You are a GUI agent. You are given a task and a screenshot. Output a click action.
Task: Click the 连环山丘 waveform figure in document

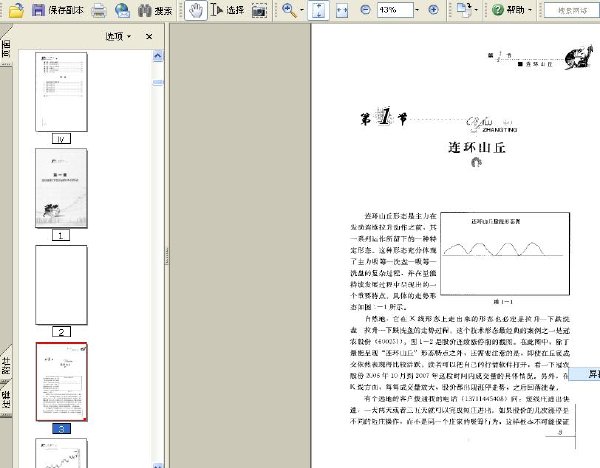click(505, 253)
